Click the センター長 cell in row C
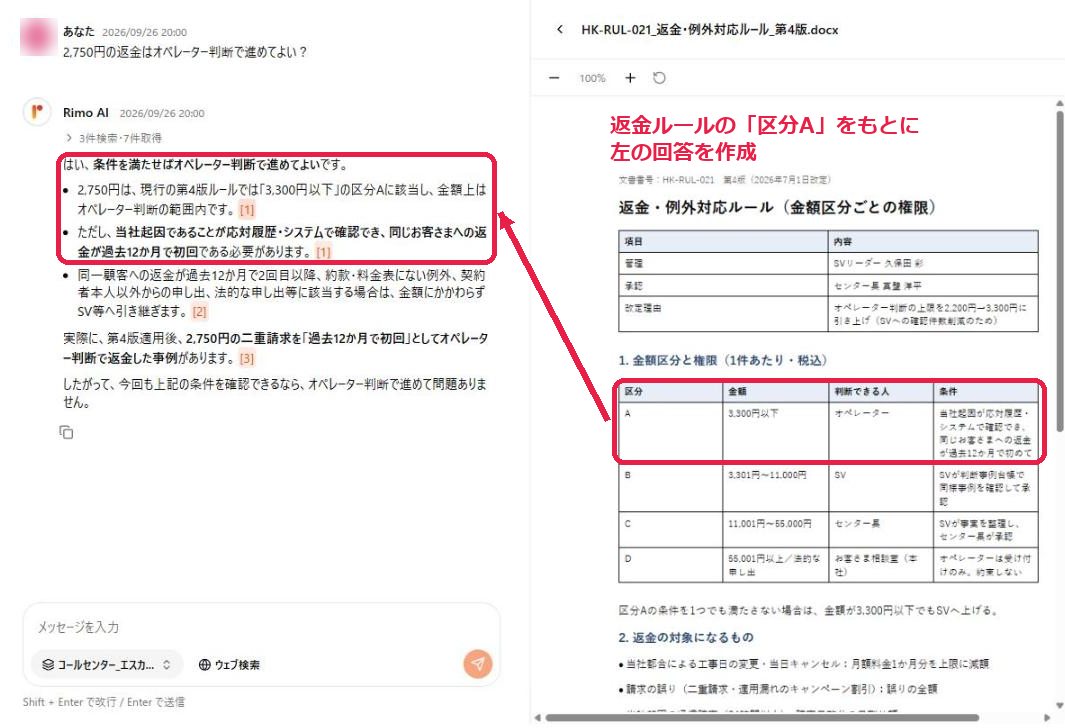 point(881,530)
